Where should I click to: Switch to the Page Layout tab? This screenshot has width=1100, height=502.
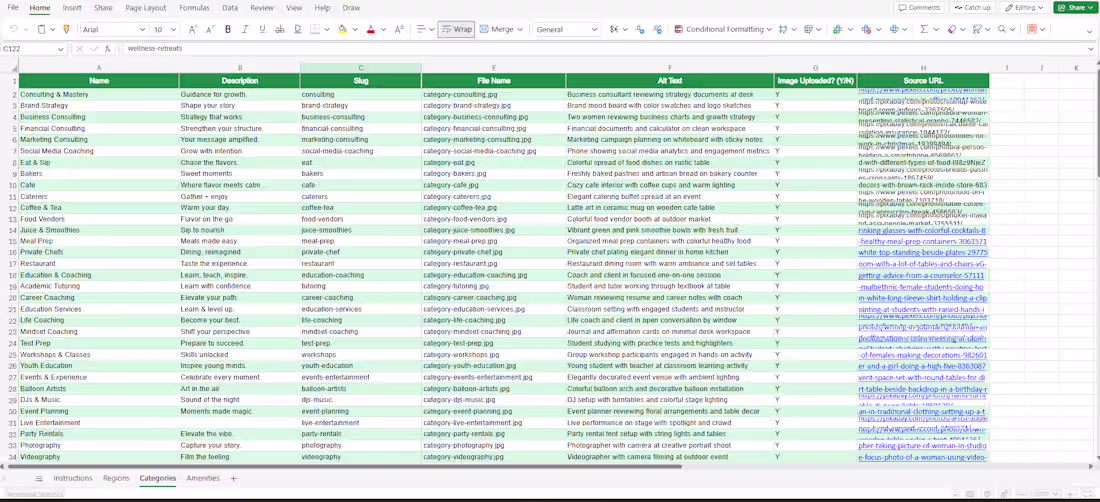146,8
